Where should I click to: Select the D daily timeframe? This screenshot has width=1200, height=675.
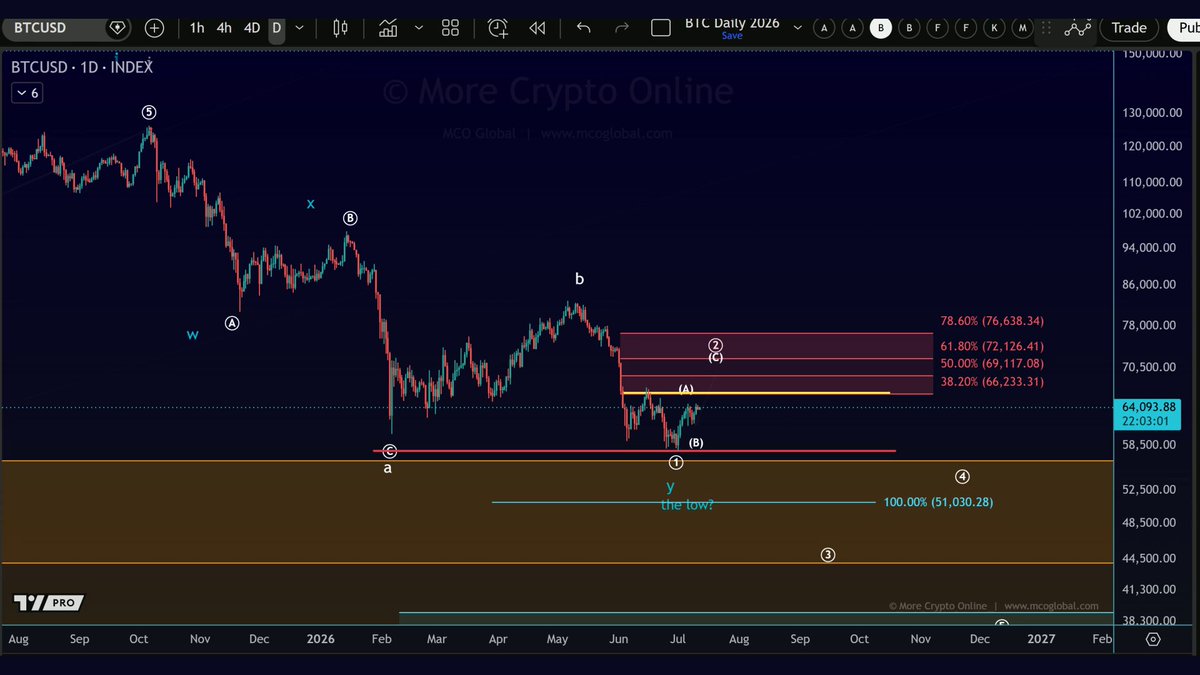tap(276, 28)
